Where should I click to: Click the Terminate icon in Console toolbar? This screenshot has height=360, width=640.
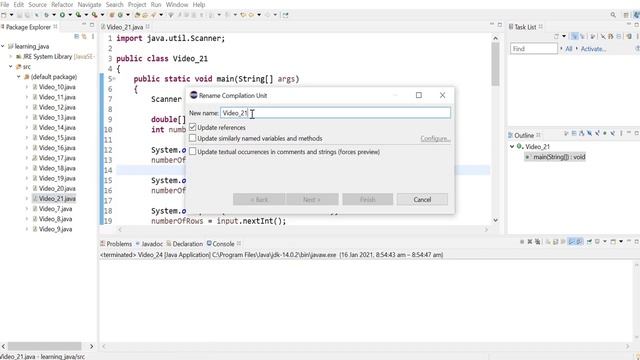click(x=522, y=242)
